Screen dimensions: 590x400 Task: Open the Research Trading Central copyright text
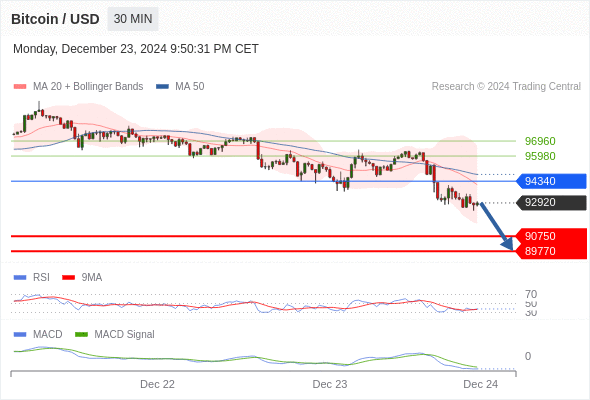point(506,87)
